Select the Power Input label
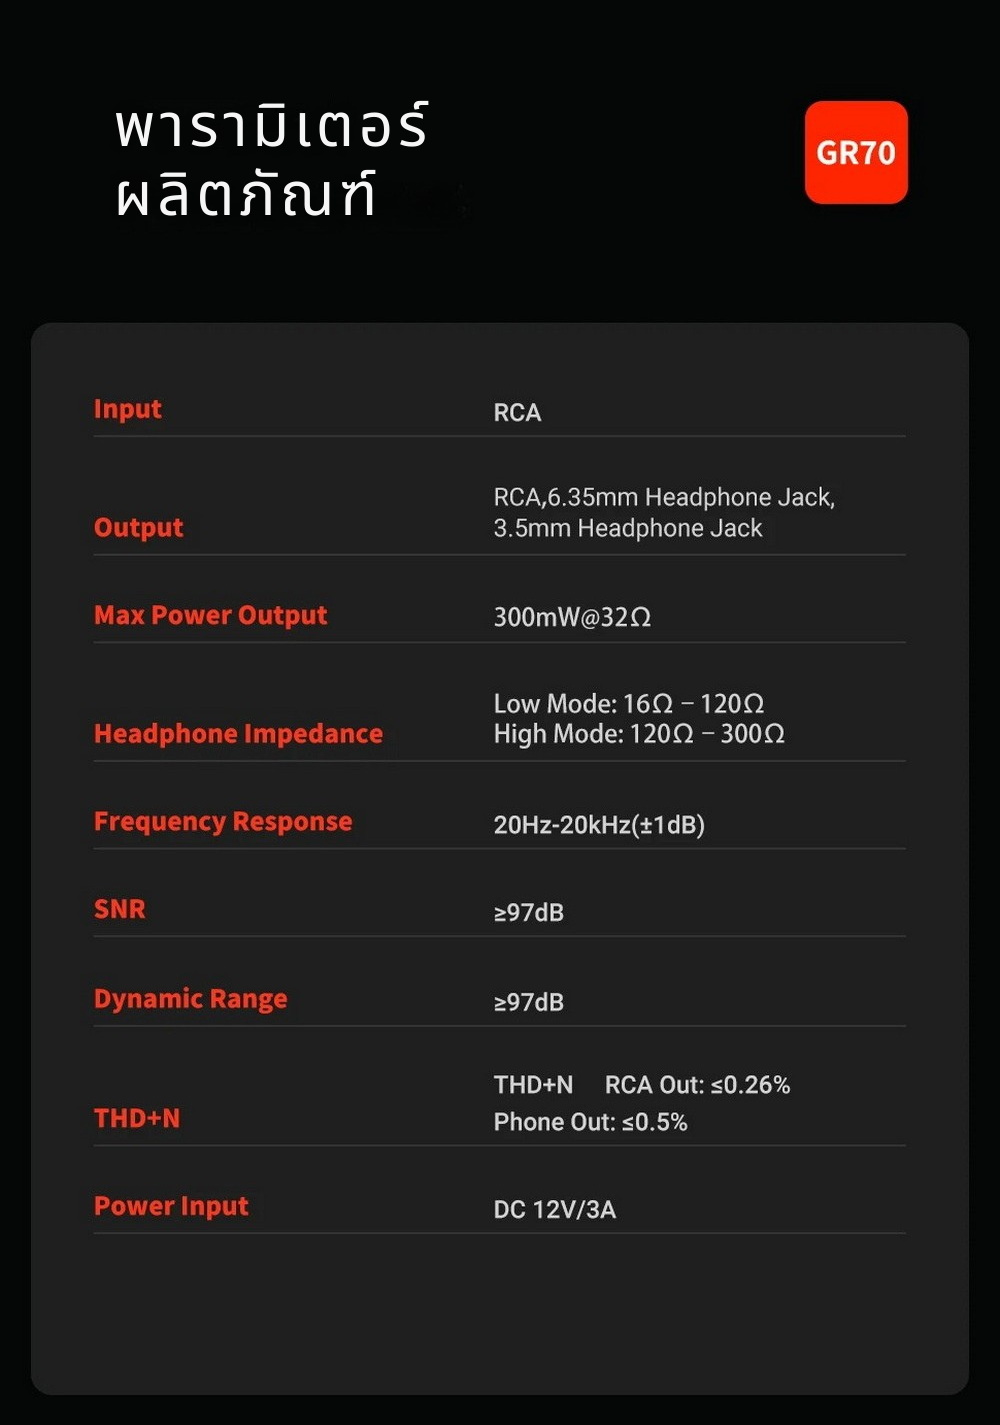1000x1425 pixels. click(x=171, y=1206)
